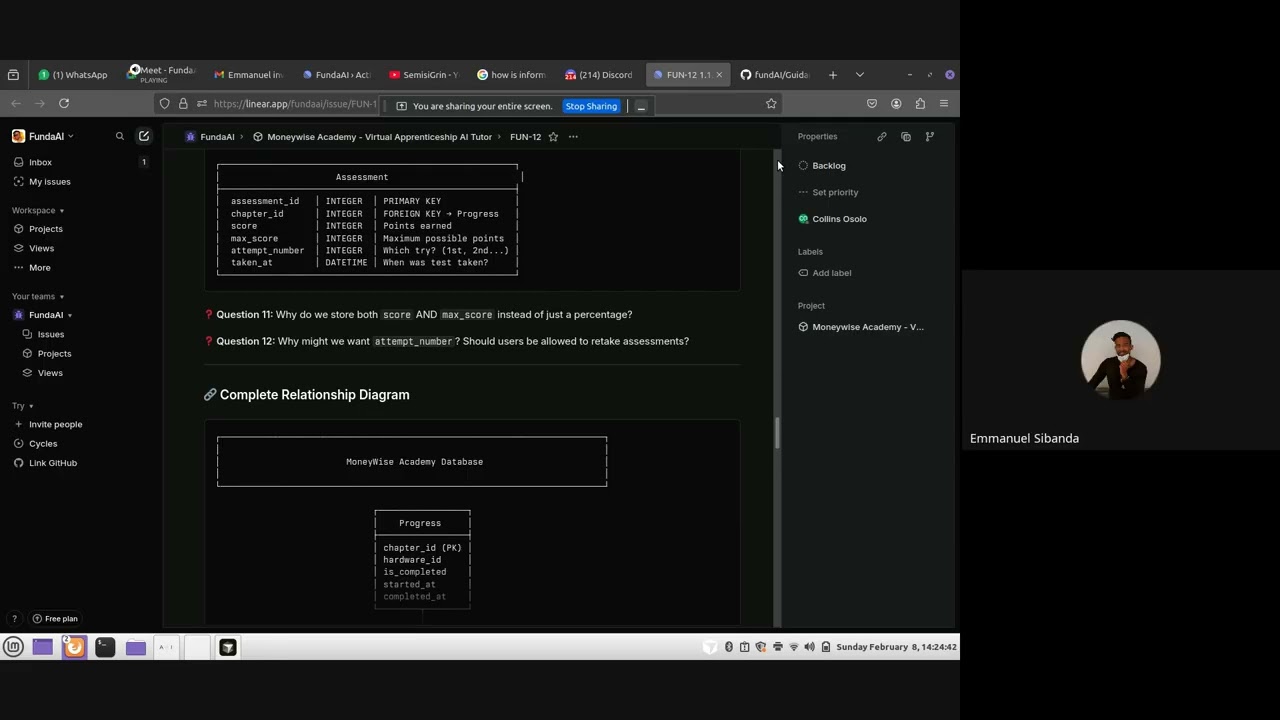Change the Backlog status property

point(822,166)
